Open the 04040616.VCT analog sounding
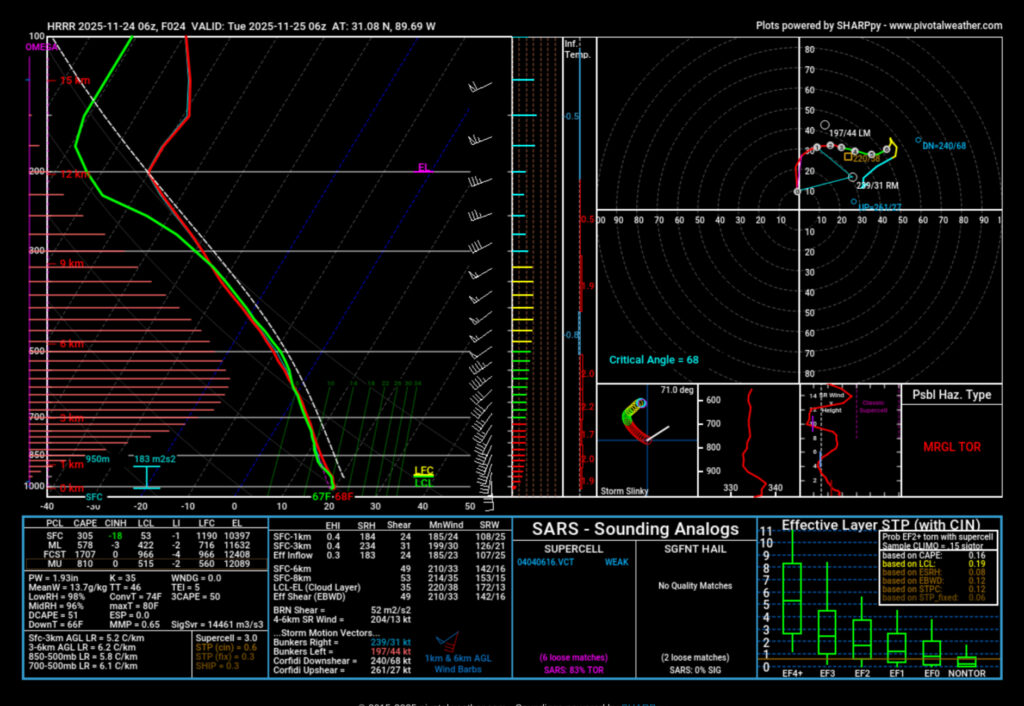This screenshot has height=706, width=1024. coord(543,562)
